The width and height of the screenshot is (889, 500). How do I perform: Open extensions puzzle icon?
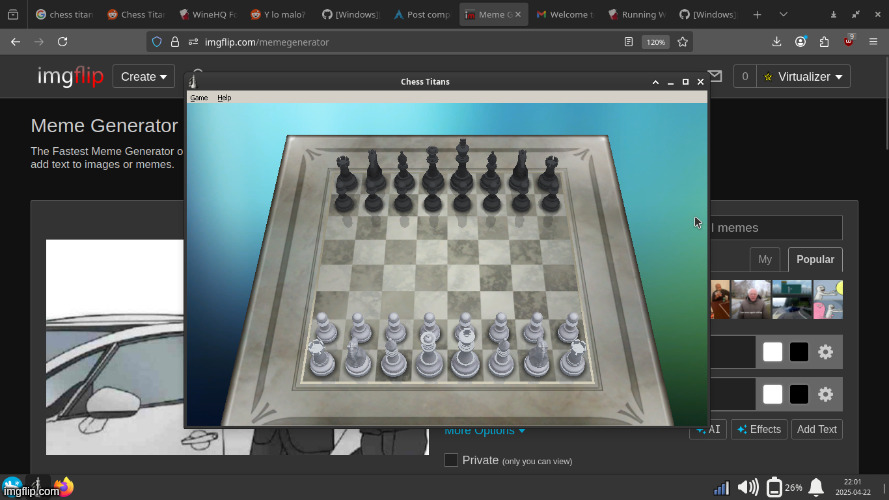pos(824,42)
